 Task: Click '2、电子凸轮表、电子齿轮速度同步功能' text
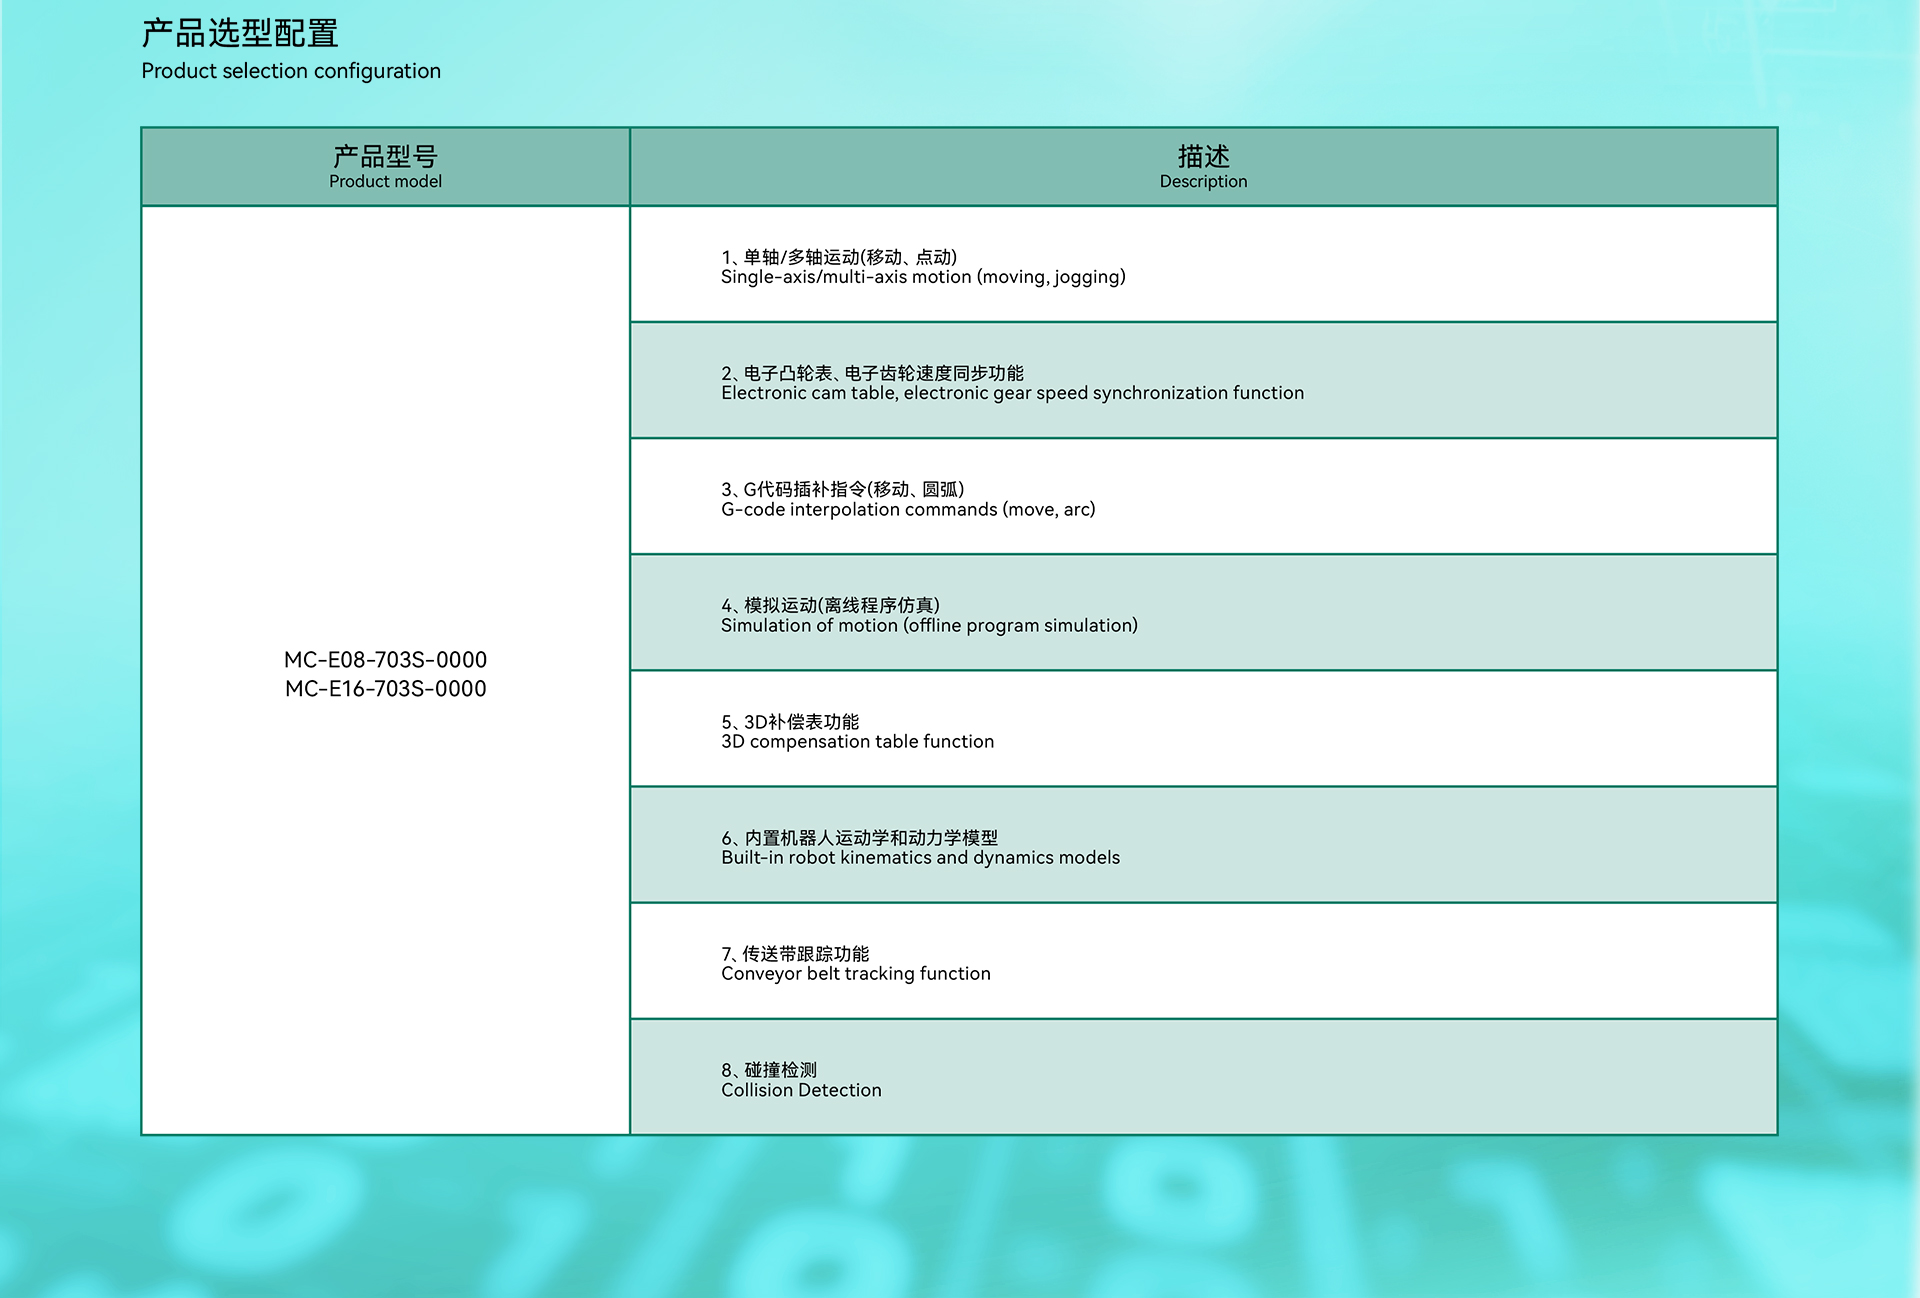[x=872, y=373]
